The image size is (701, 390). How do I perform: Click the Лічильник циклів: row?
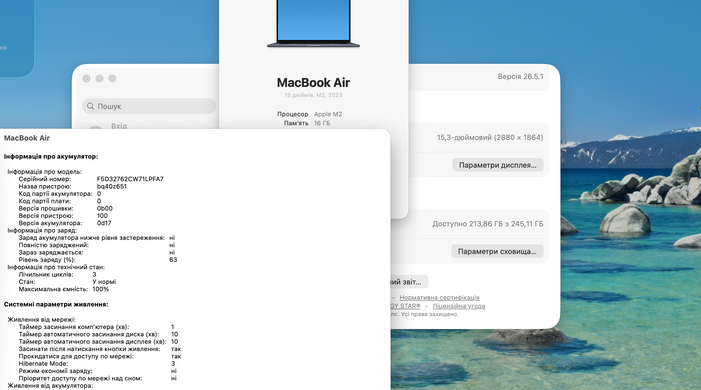[57, 274]
